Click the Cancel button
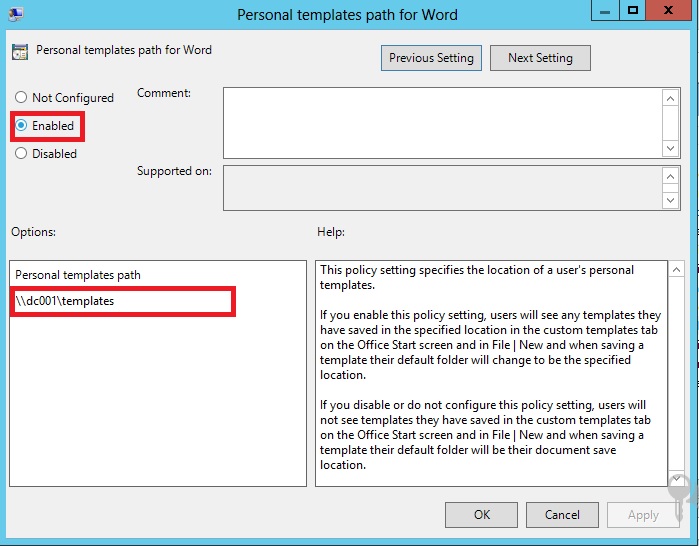This screenshot has width=699, height=546. 562,515
